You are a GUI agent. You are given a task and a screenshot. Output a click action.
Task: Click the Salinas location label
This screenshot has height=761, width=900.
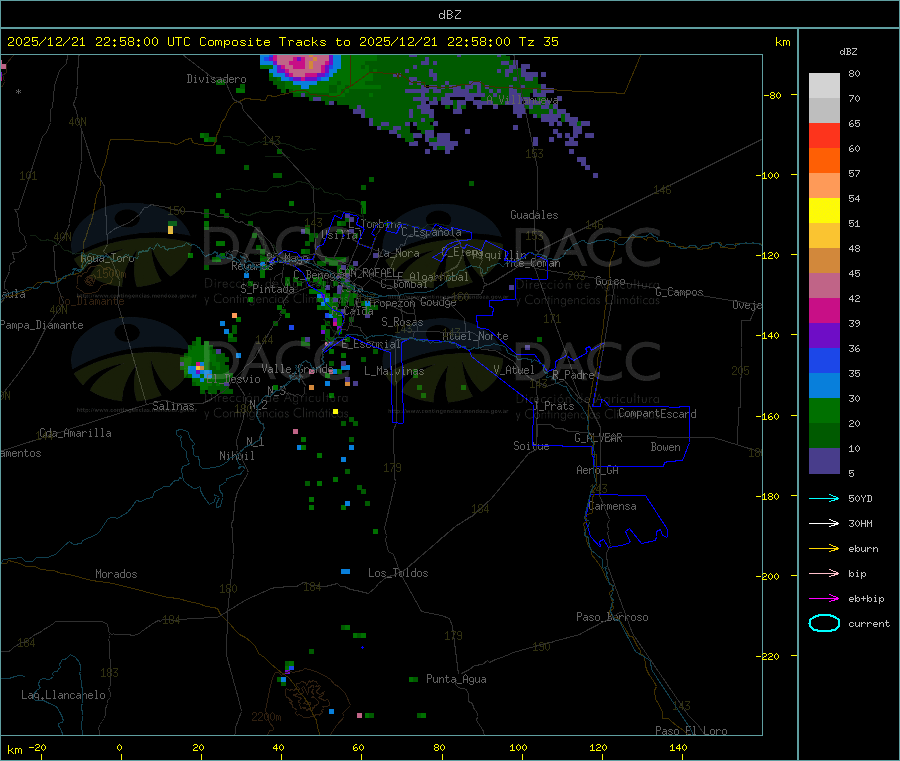(173, 406)
